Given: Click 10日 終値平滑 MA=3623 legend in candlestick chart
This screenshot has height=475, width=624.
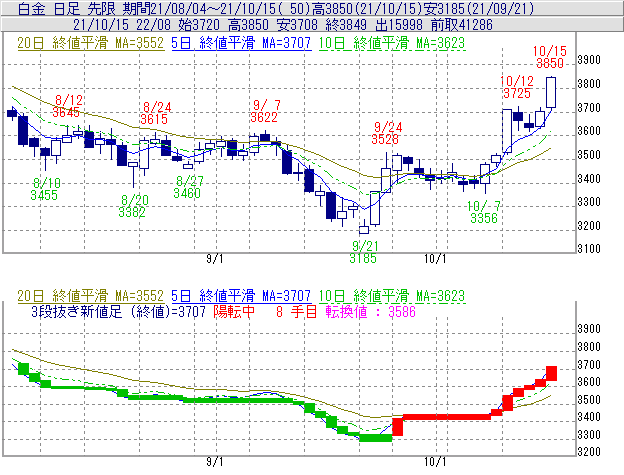Looking at the screenshot, I should coord(392,43).
